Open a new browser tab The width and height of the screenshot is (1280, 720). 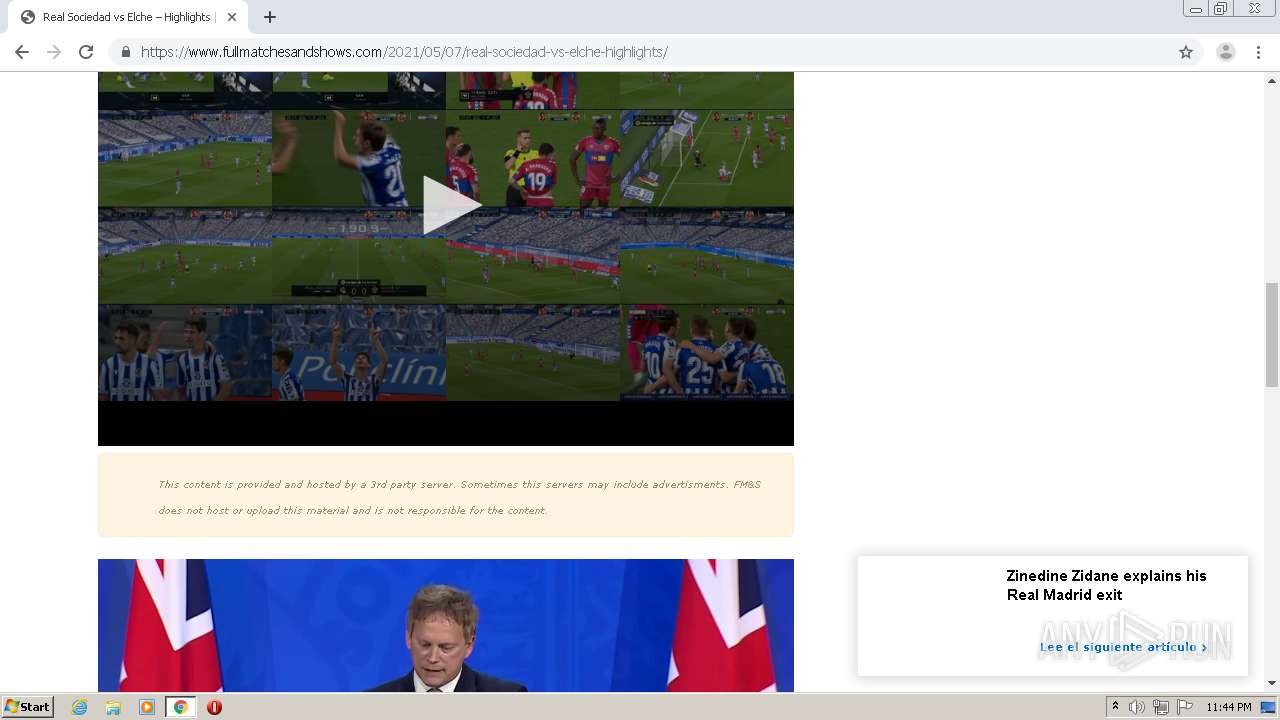coord(270,17)
